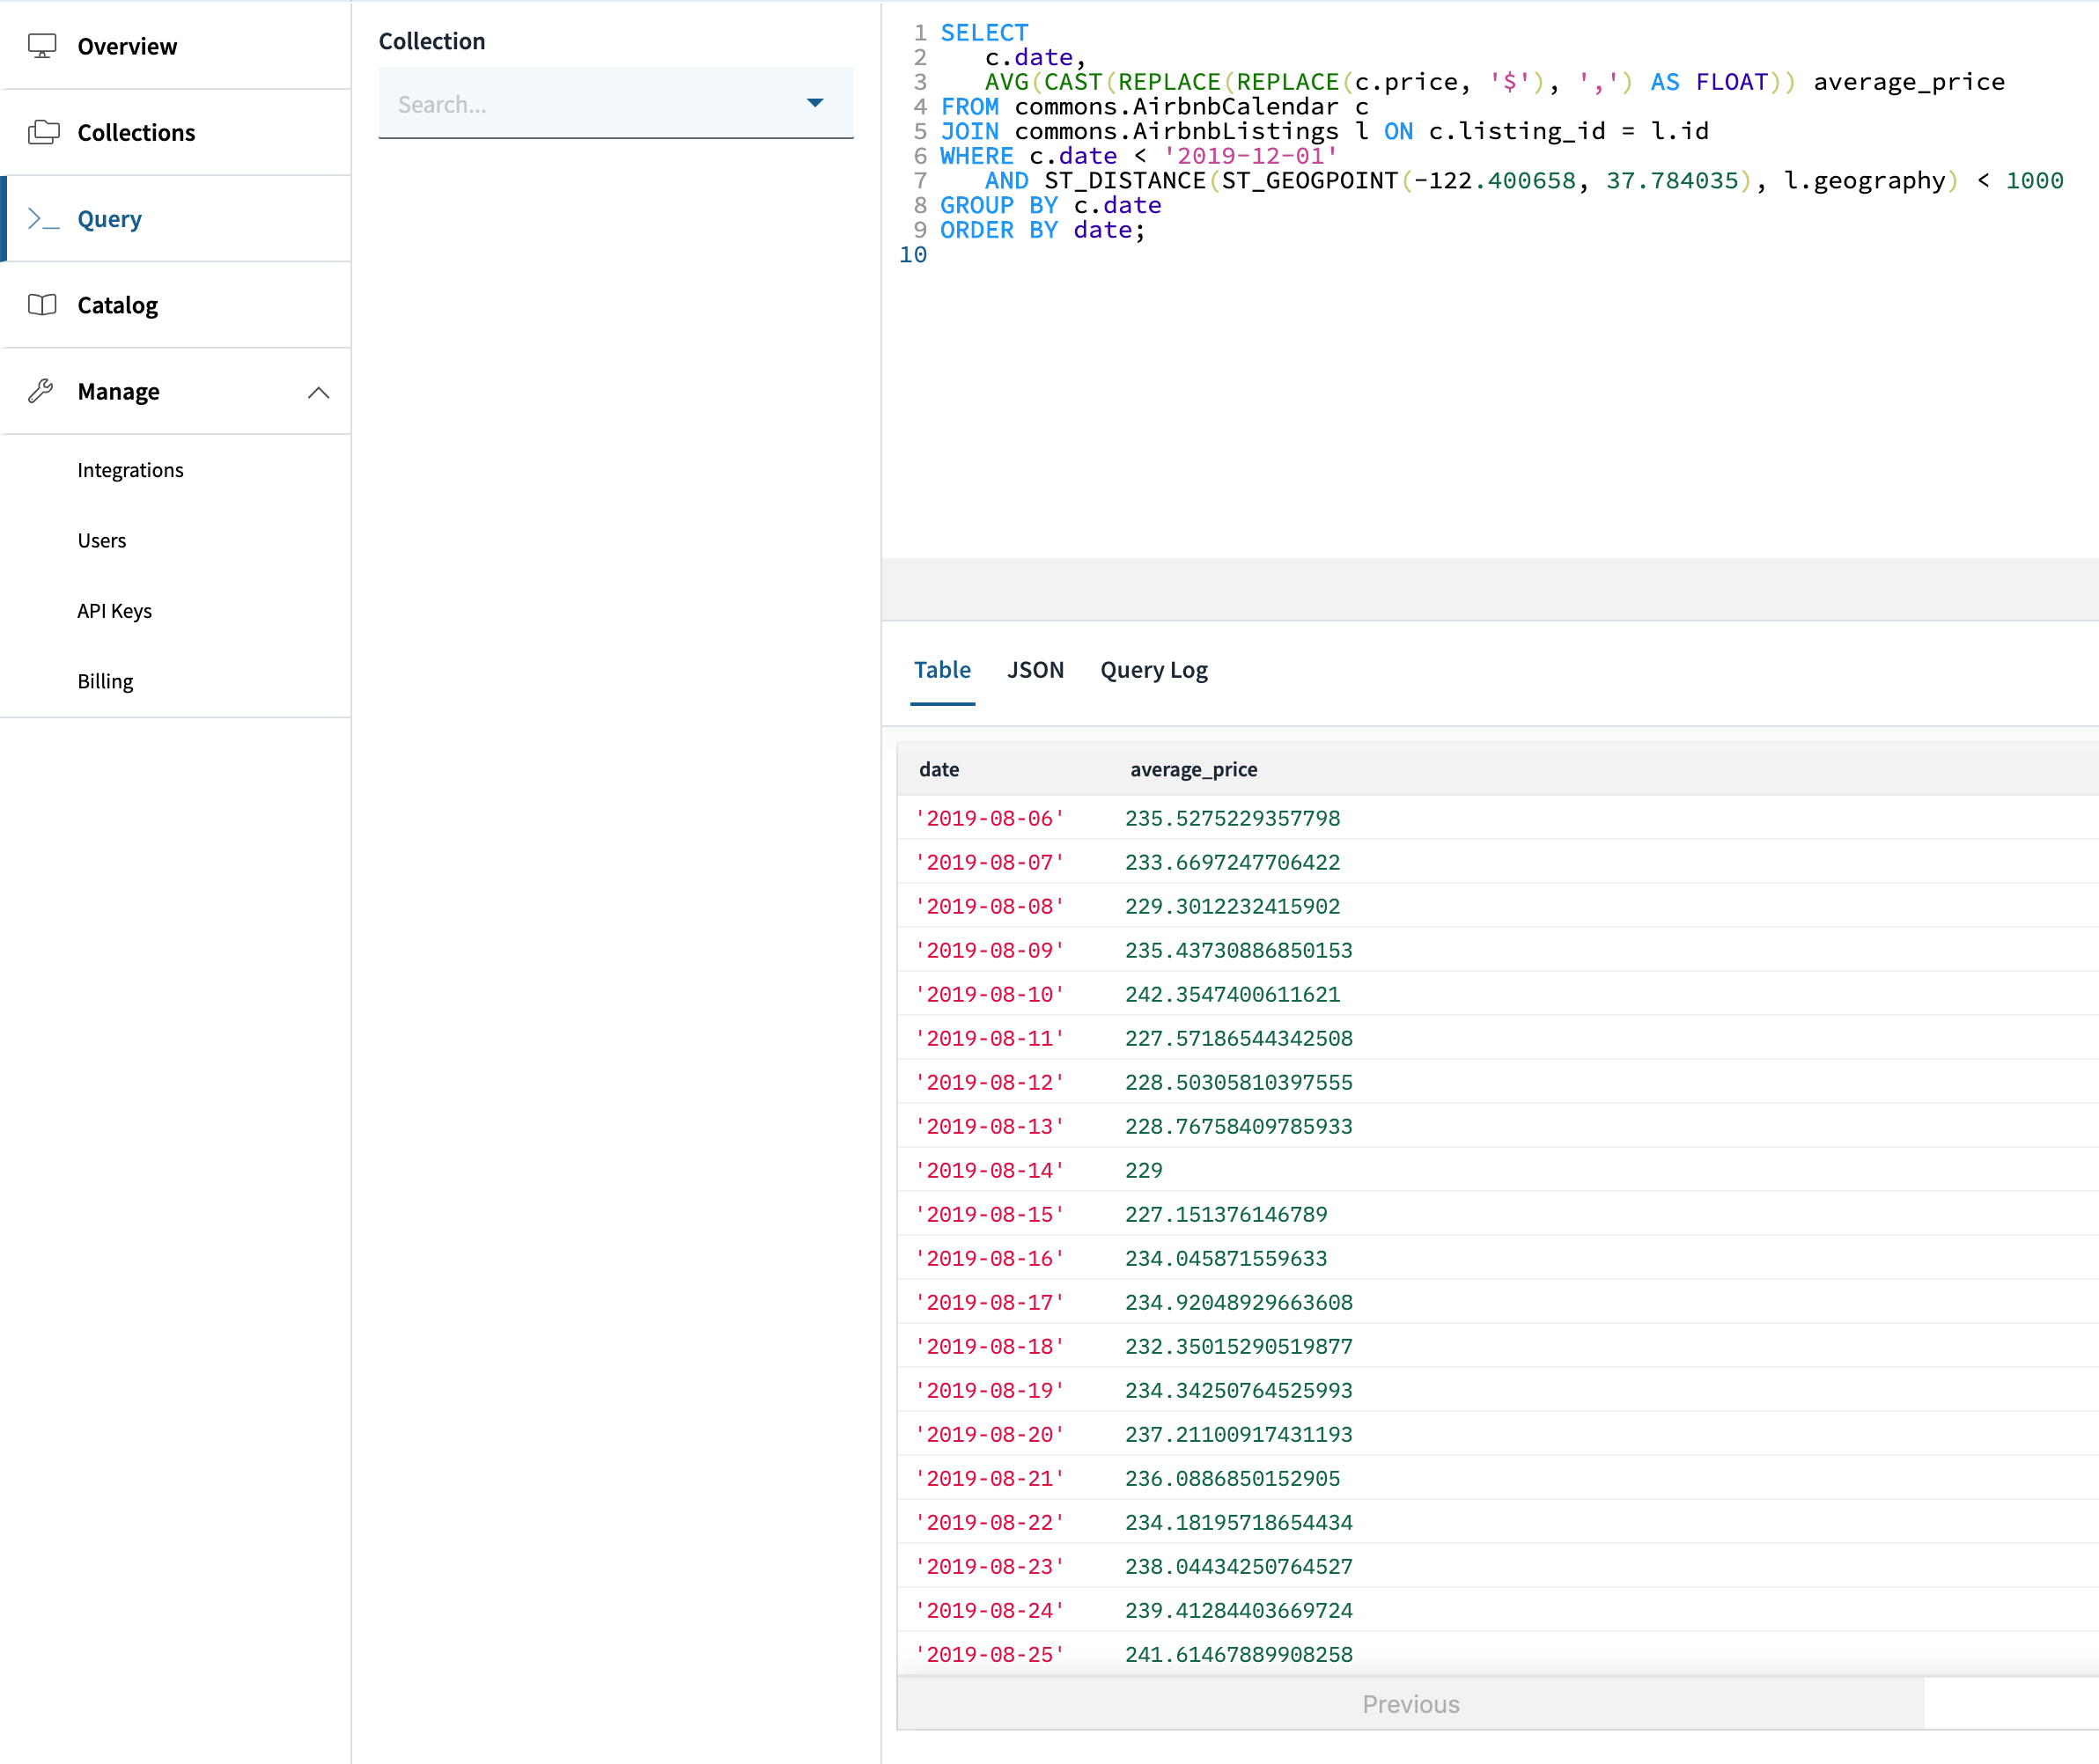Click the average_price column header
The image size is (2099, 1764).
tap(1193, 769)
